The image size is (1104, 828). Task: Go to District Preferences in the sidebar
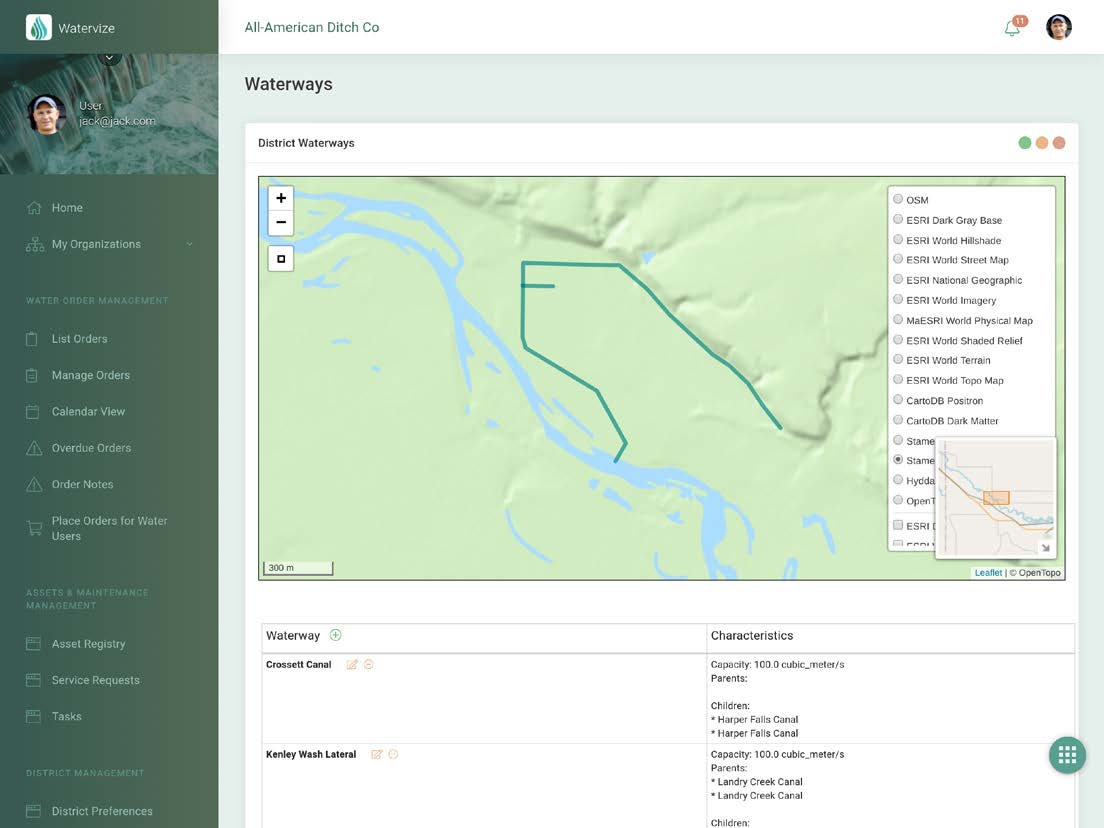103,811
